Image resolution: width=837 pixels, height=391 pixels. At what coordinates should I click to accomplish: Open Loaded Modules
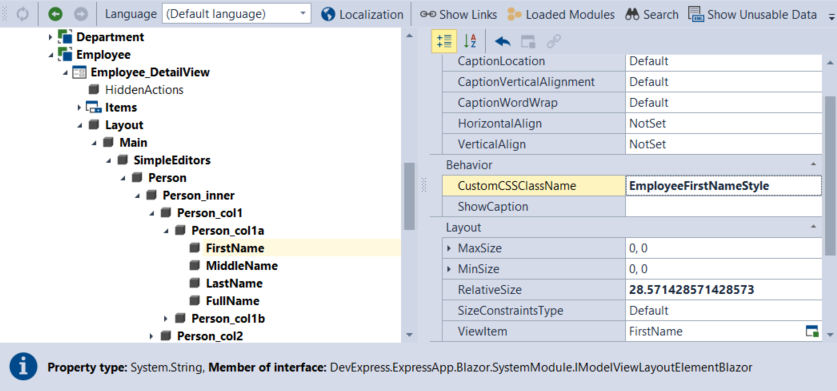click(560, 14)
